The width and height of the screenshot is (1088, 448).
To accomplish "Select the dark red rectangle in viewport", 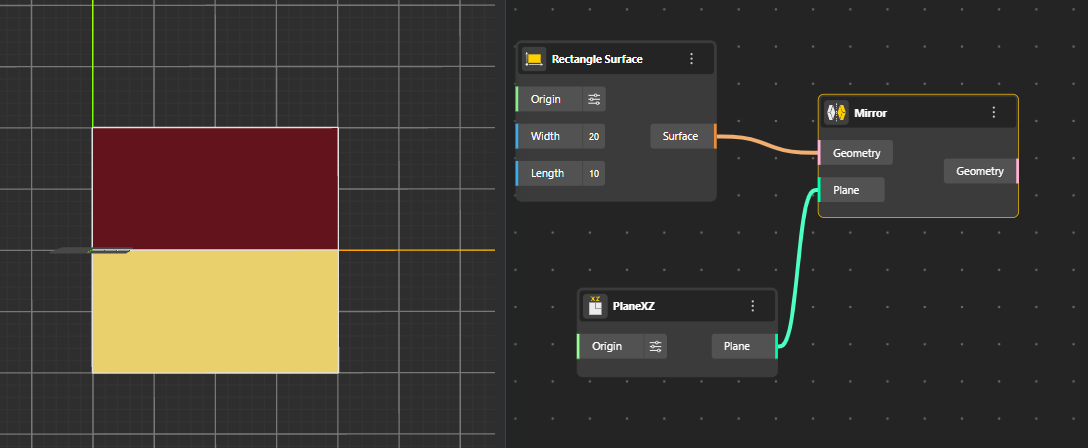I will click(215, 189).
